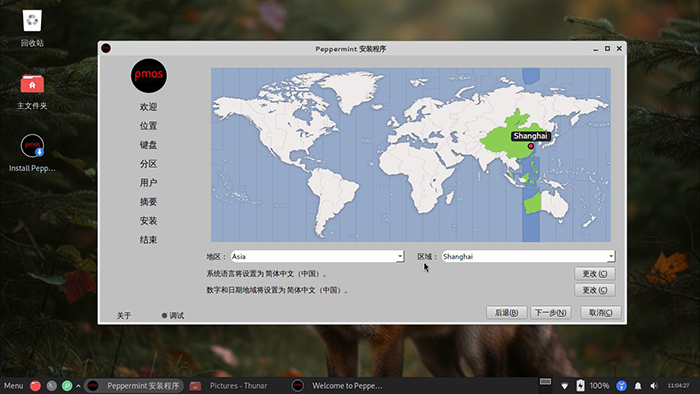Screen dimensions: 700x394
Task: Click the 下一步(N) next button
Action: [550, 312]
